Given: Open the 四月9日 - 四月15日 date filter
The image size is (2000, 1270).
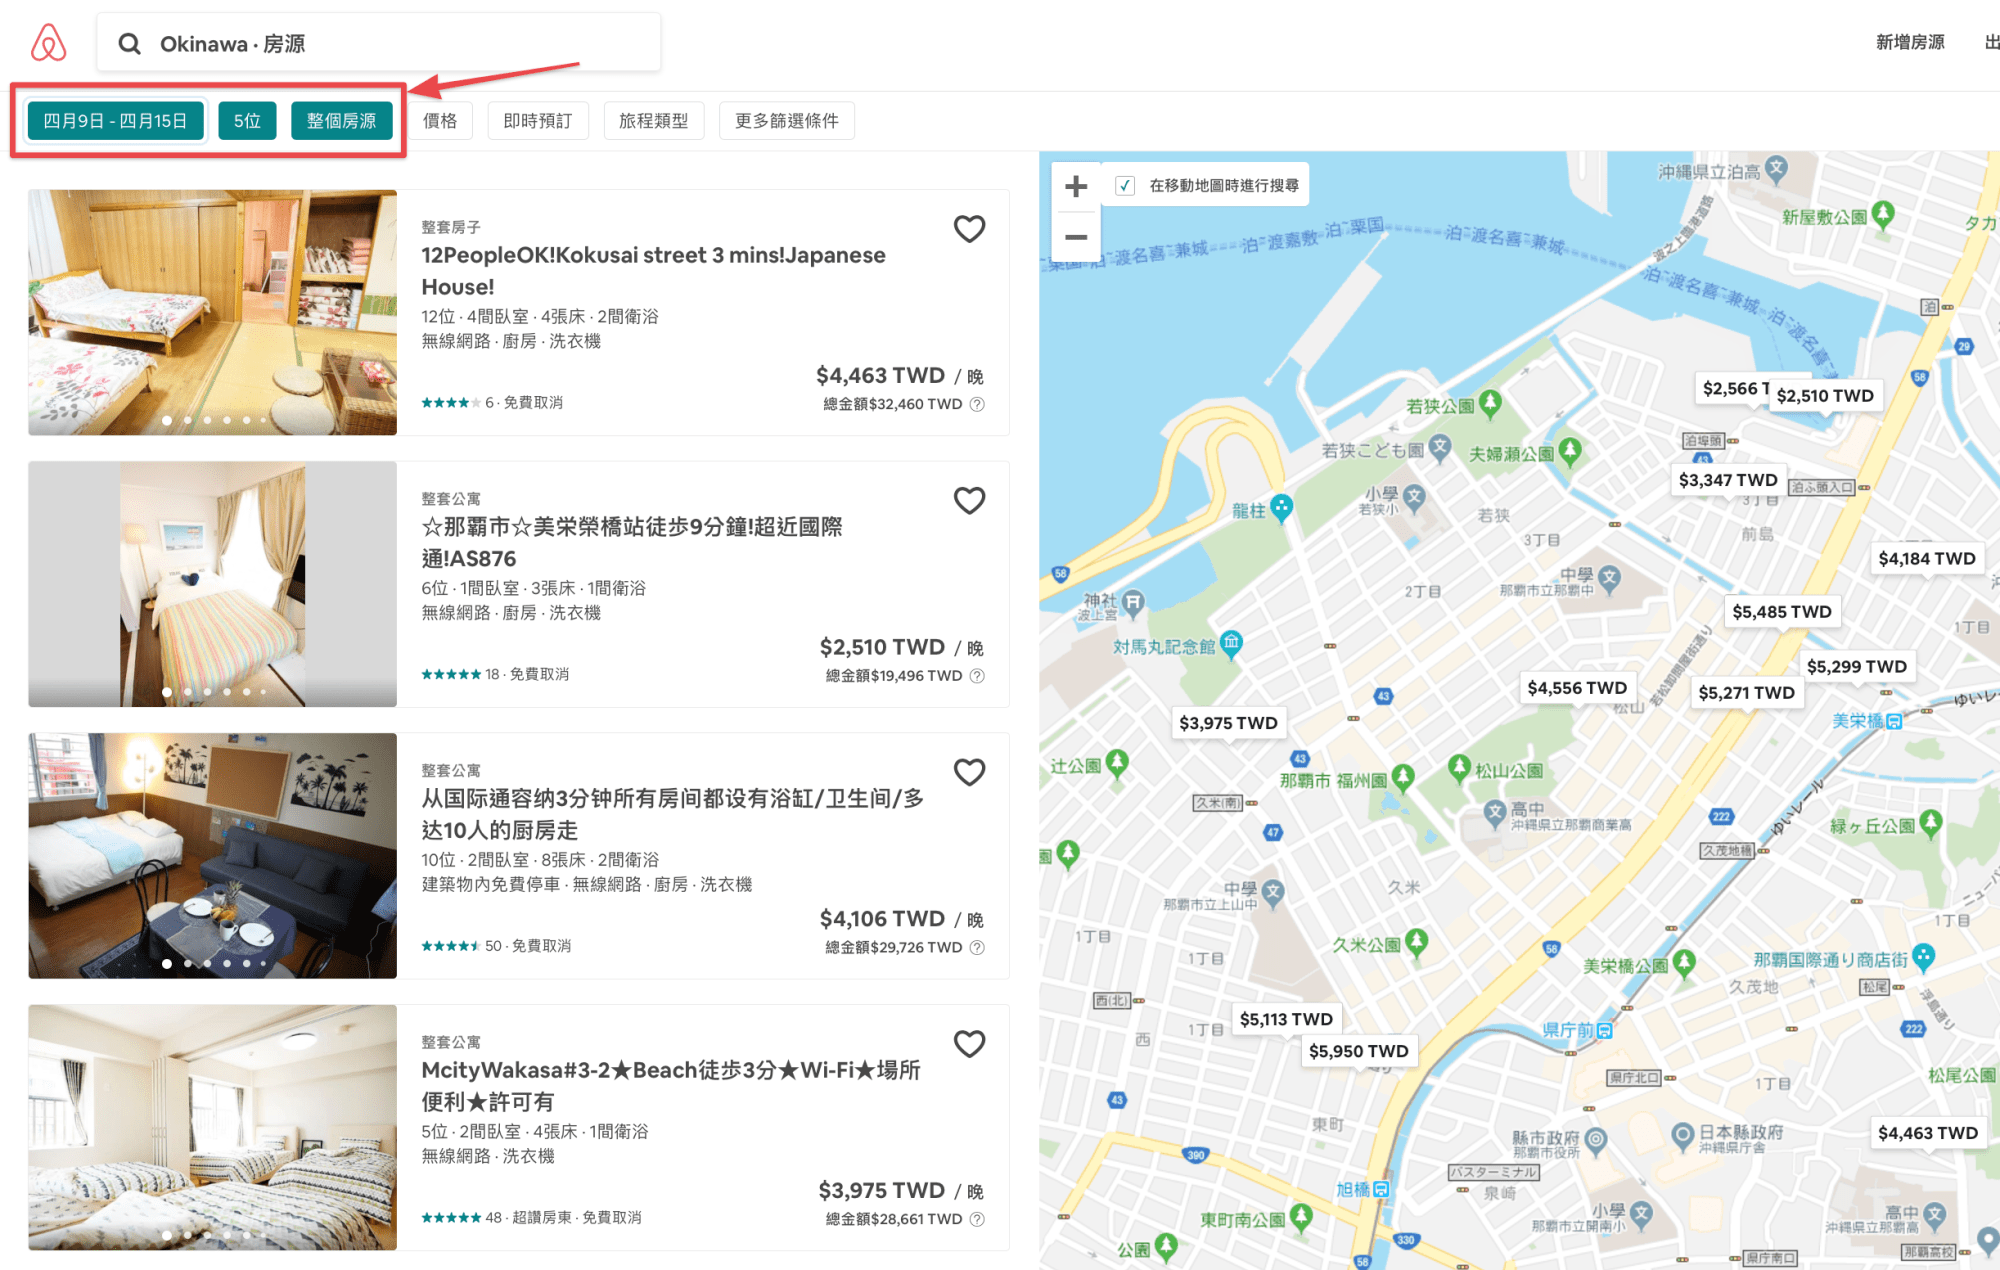Looking at the screenshot, I should pos(115,121).
